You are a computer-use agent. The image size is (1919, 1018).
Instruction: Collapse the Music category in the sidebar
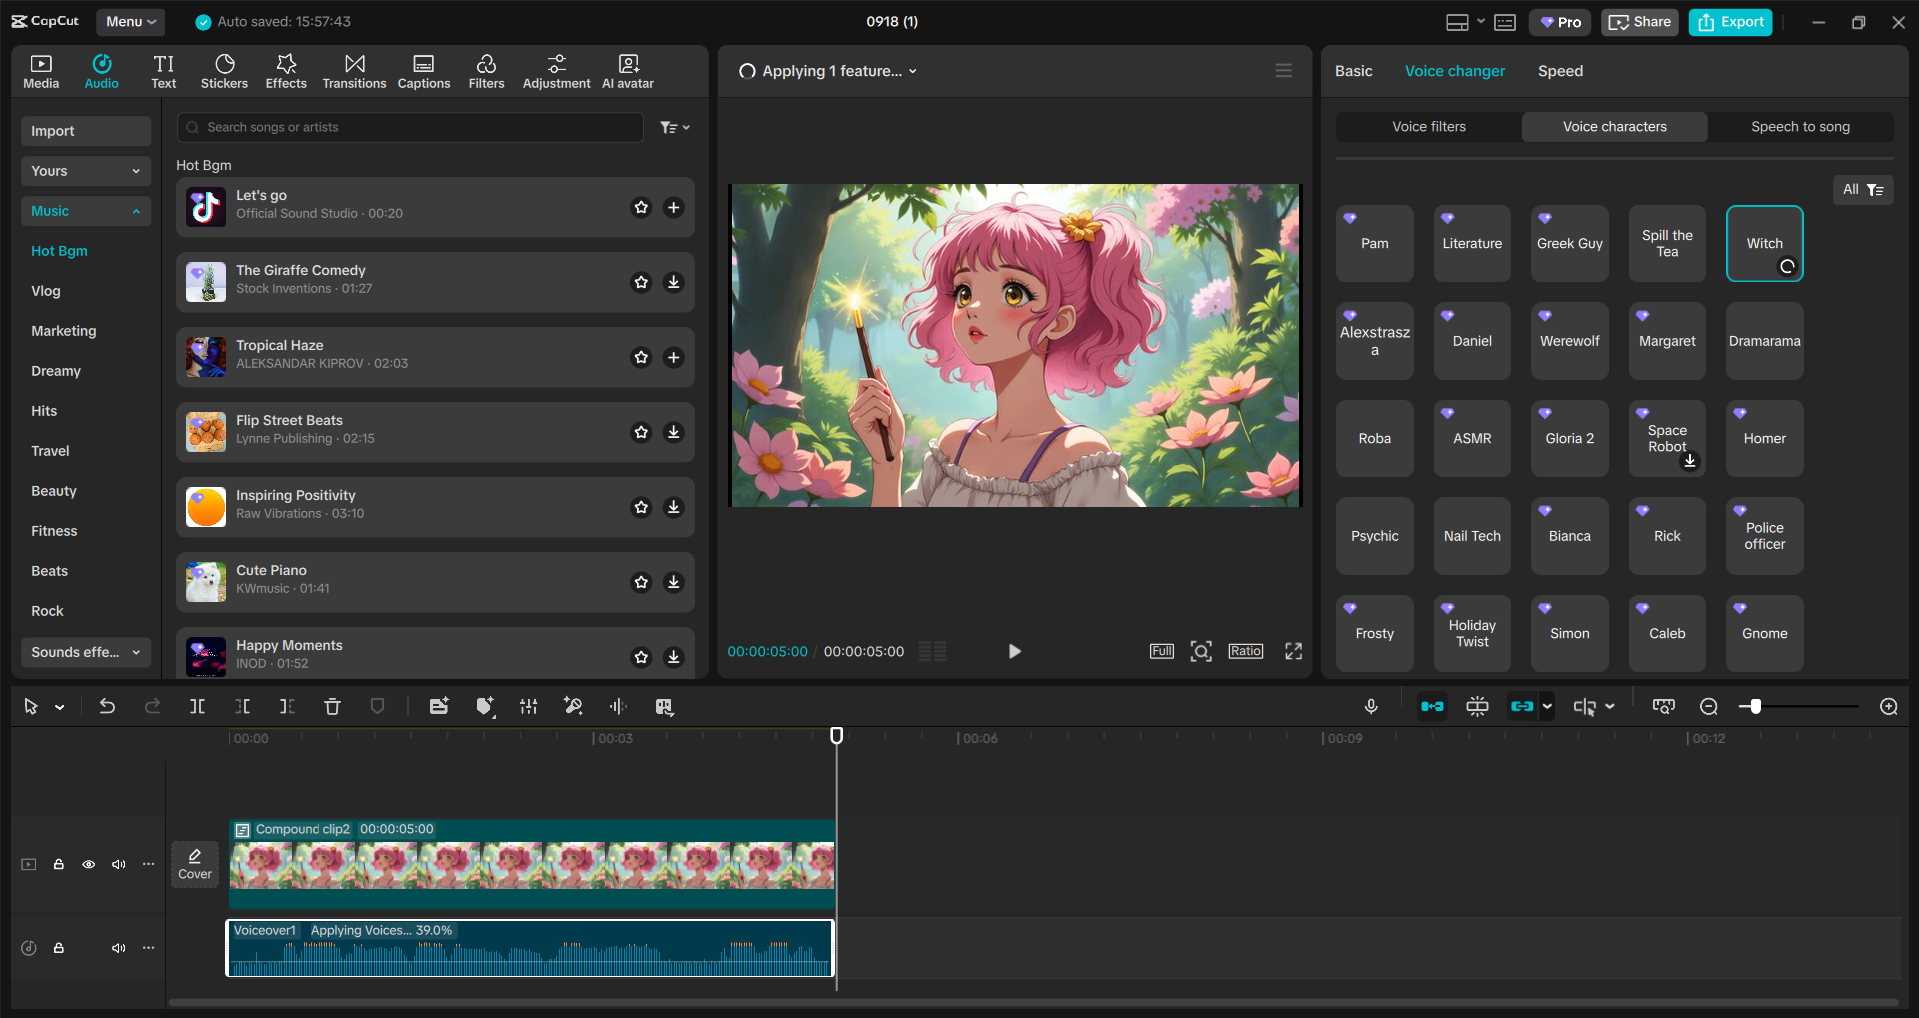click(137, 211)
